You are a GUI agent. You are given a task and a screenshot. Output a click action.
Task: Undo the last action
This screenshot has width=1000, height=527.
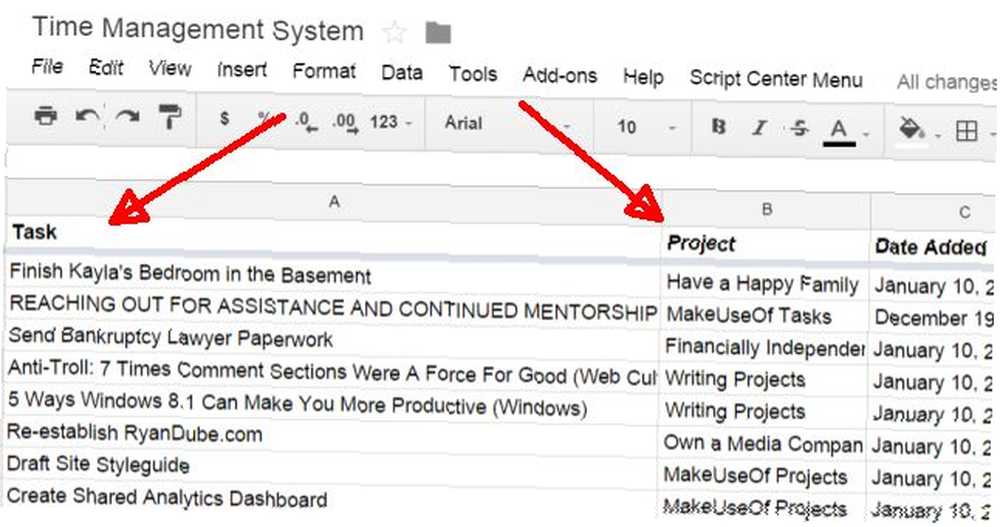tap(87, 117)
